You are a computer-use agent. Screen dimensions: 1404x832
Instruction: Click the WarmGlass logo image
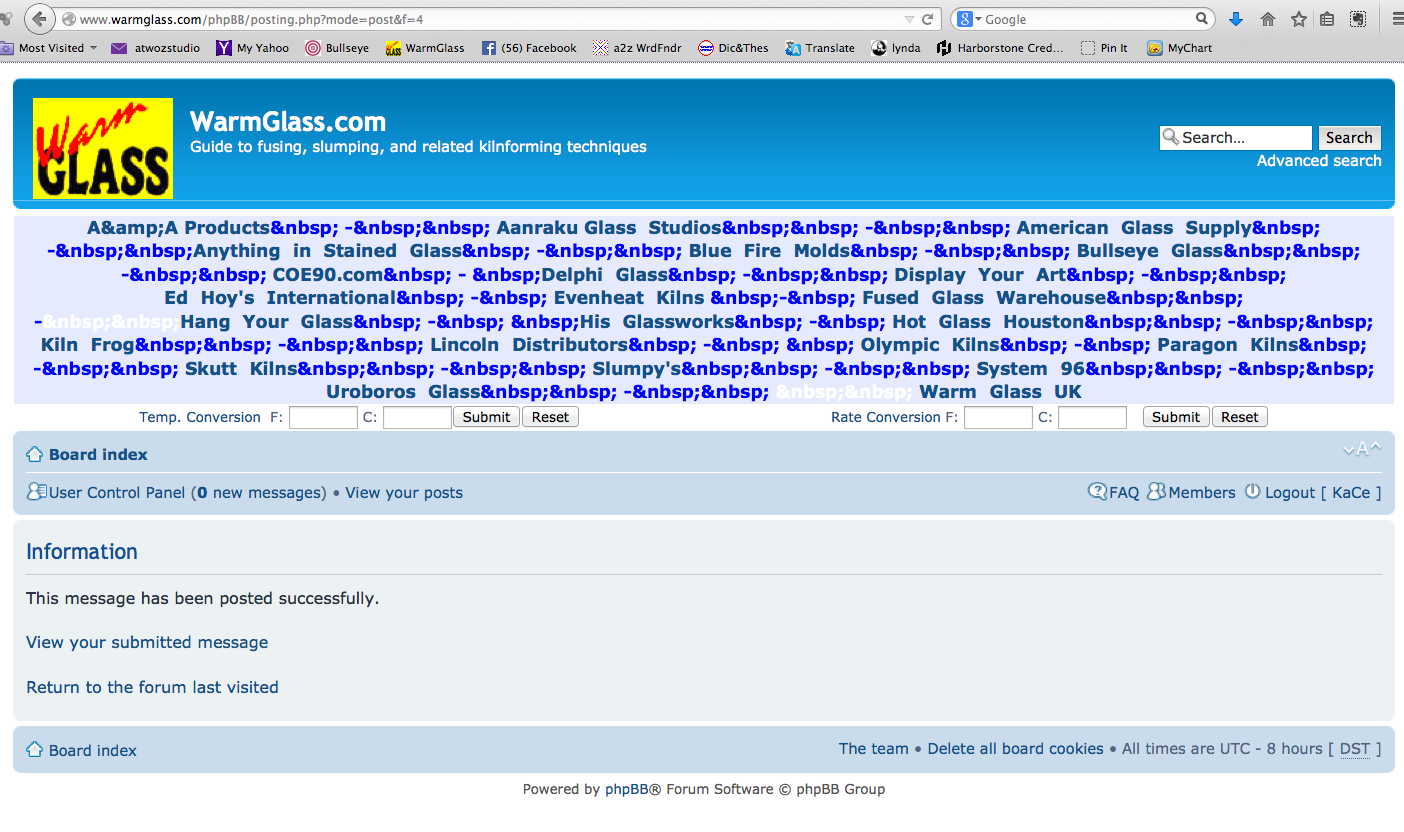point(103,148)
